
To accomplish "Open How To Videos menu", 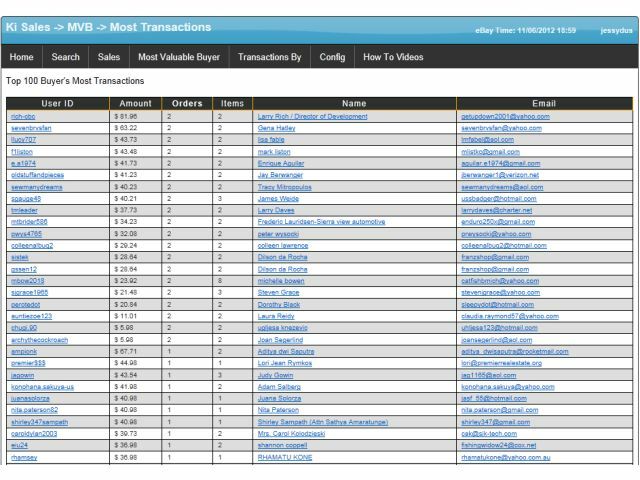I will click(x=393, y=58).
